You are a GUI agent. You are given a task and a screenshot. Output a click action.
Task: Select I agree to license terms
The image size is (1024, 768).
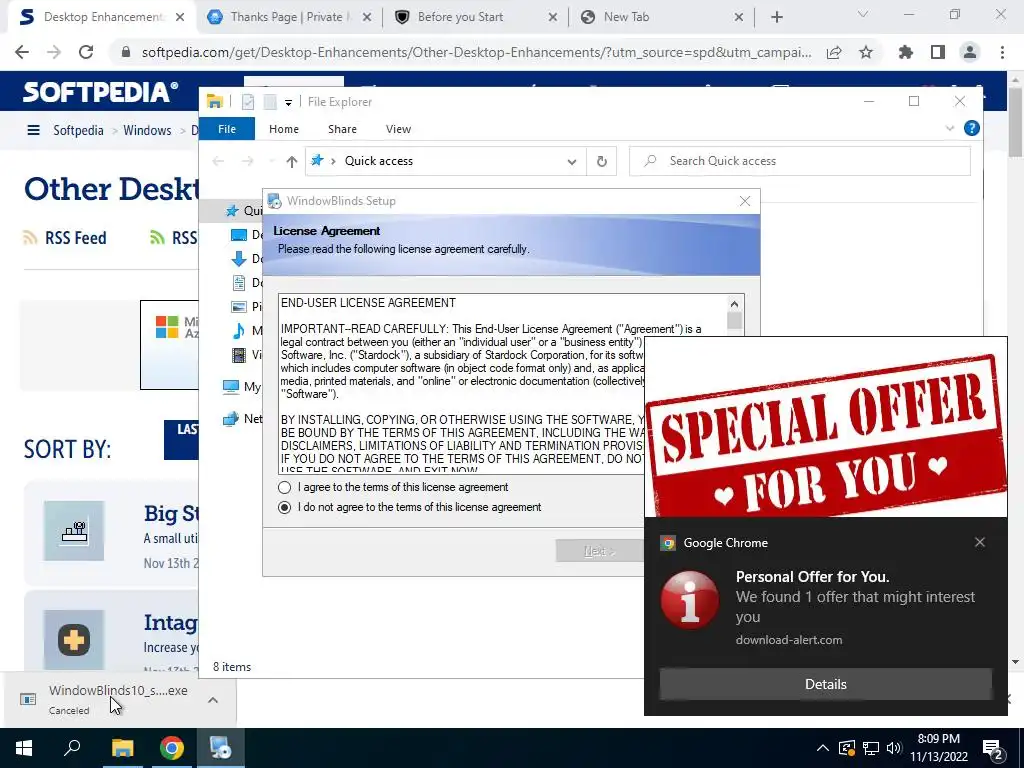click(284, 487)
